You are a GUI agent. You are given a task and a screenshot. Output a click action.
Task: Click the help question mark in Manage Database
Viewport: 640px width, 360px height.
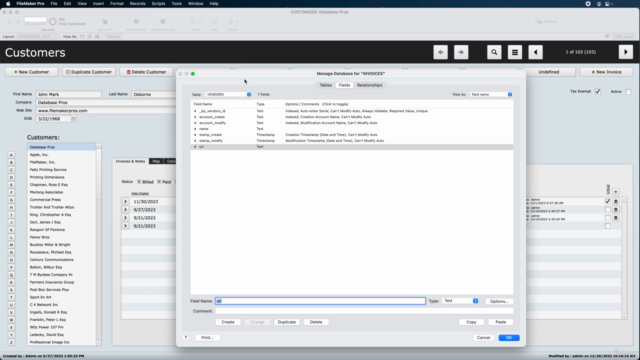(x=186, y=338)
